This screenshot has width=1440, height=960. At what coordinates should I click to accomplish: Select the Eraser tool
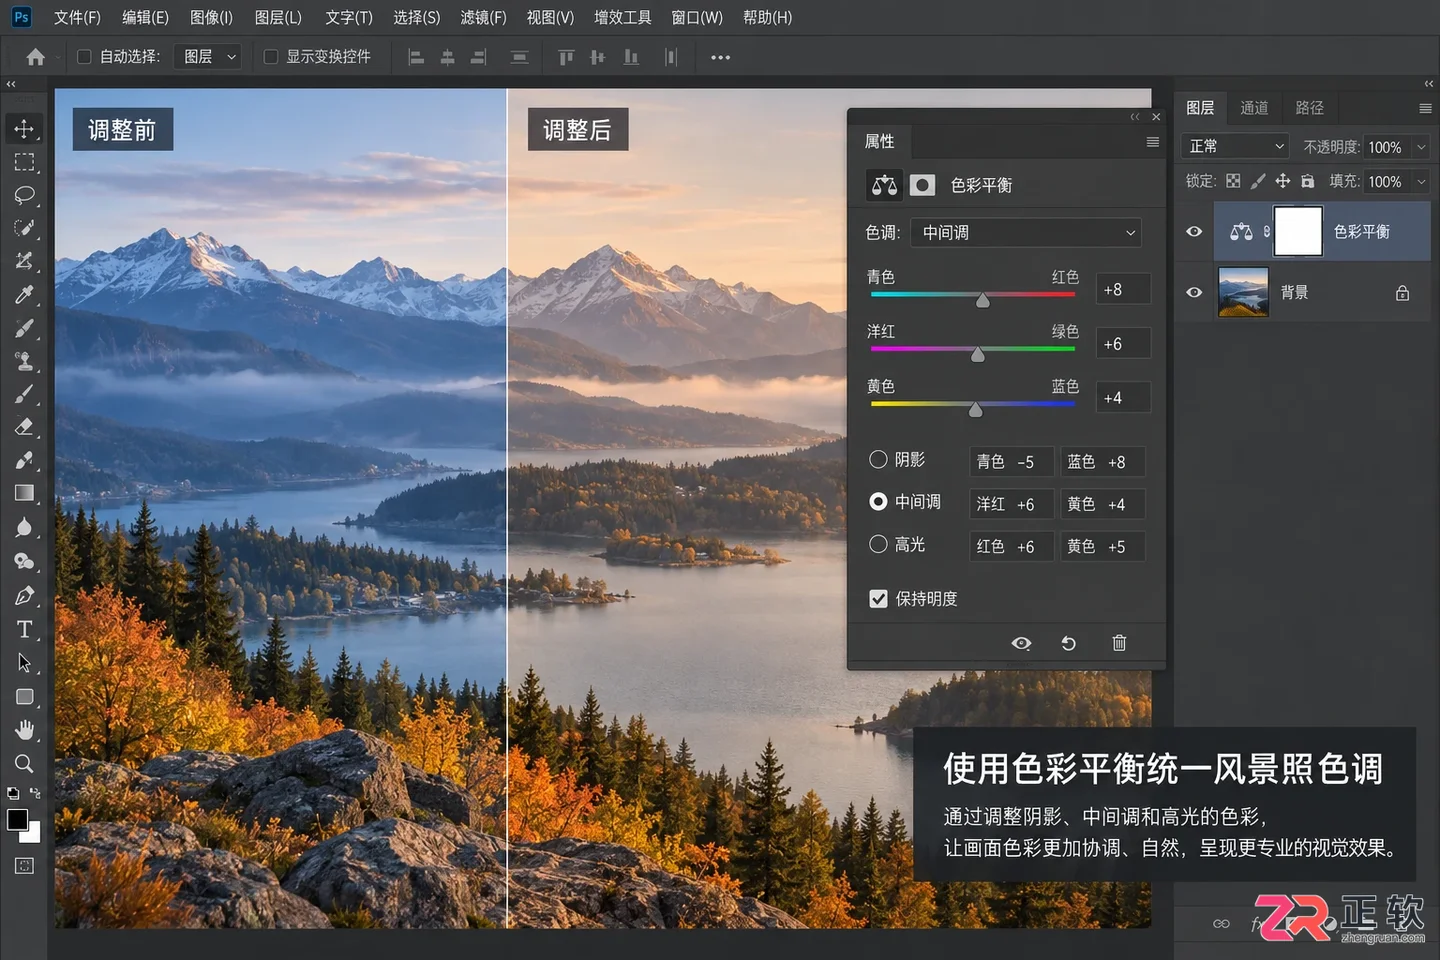pos(24,427)
